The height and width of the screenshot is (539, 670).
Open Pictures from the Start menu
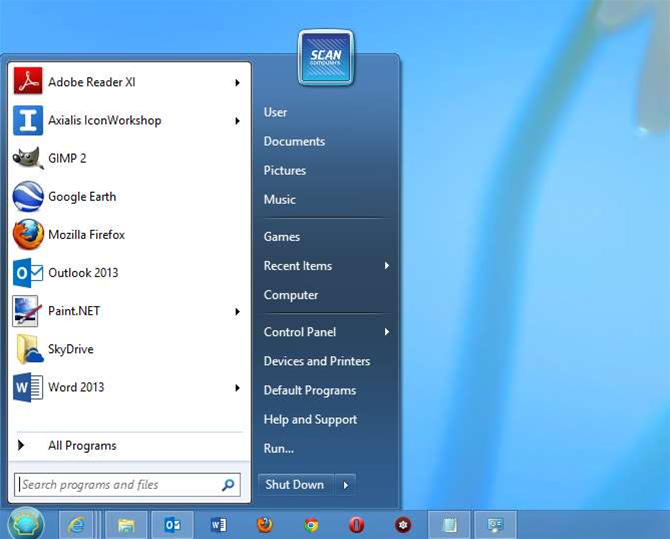[285, 171]
